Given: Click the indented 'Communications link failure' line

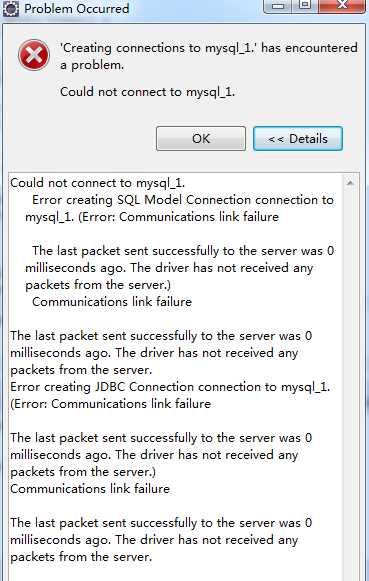Looking at the screenshot, I should [112, 302].
